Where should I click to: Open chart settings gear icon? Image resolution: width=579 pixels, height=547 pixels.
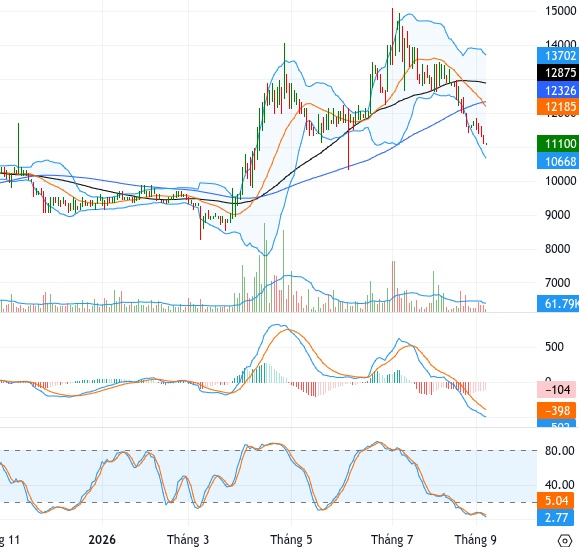(x=565, y=541)
